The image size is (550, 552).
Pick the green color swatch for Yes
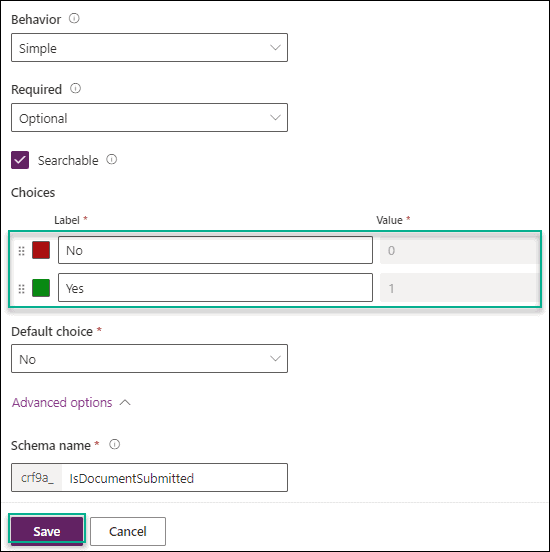[41, 288]
